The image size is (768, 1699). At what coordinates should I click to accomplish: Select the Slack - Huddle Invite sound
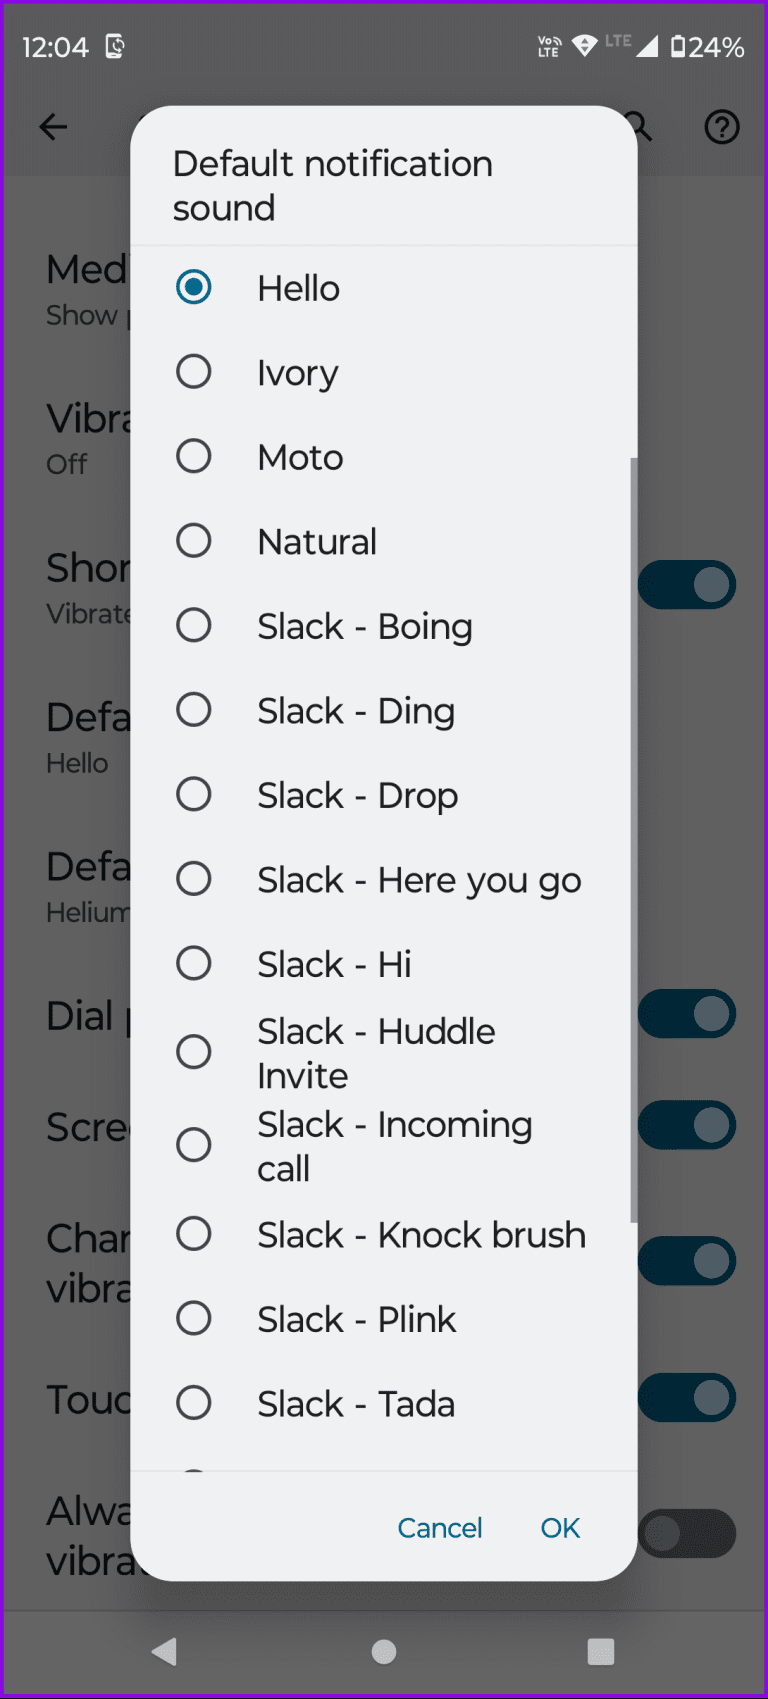coord(194,1051)
